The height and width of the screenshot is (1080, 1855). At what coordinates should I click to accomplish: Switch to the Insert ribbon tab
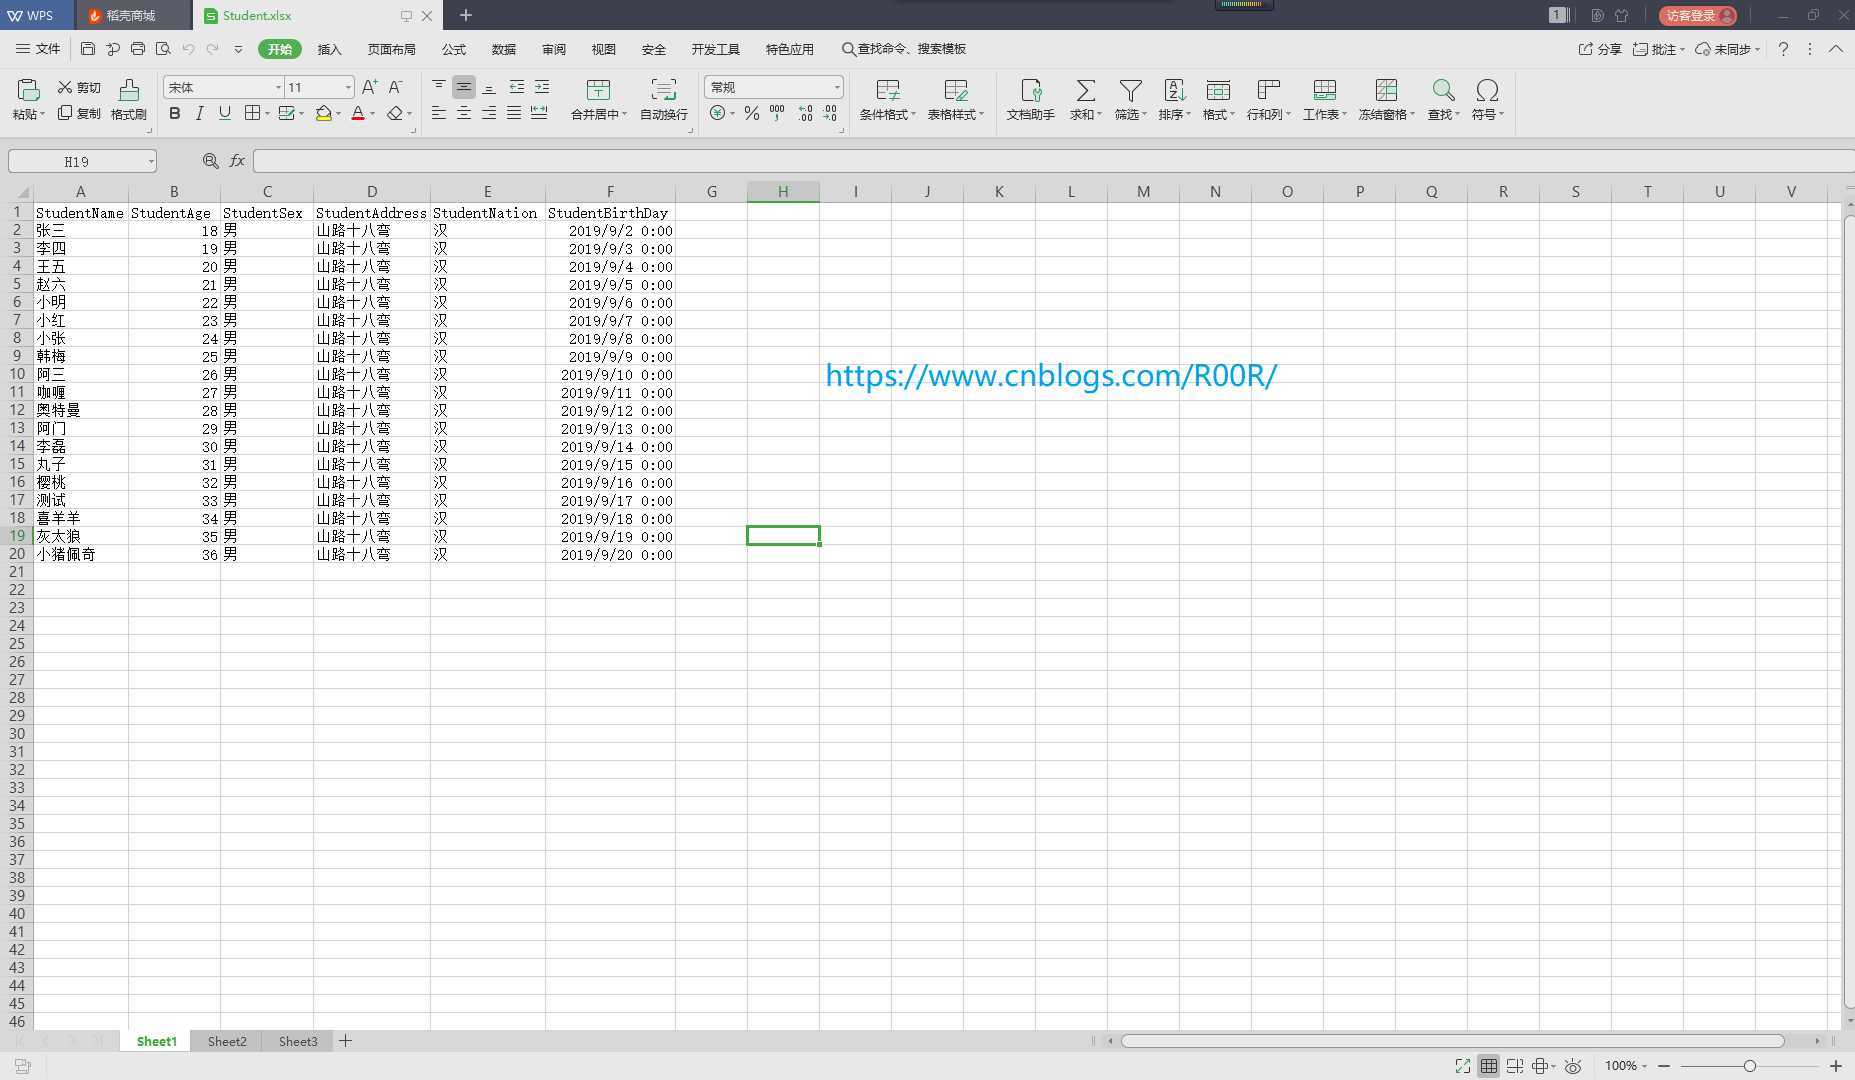(329, 49)
